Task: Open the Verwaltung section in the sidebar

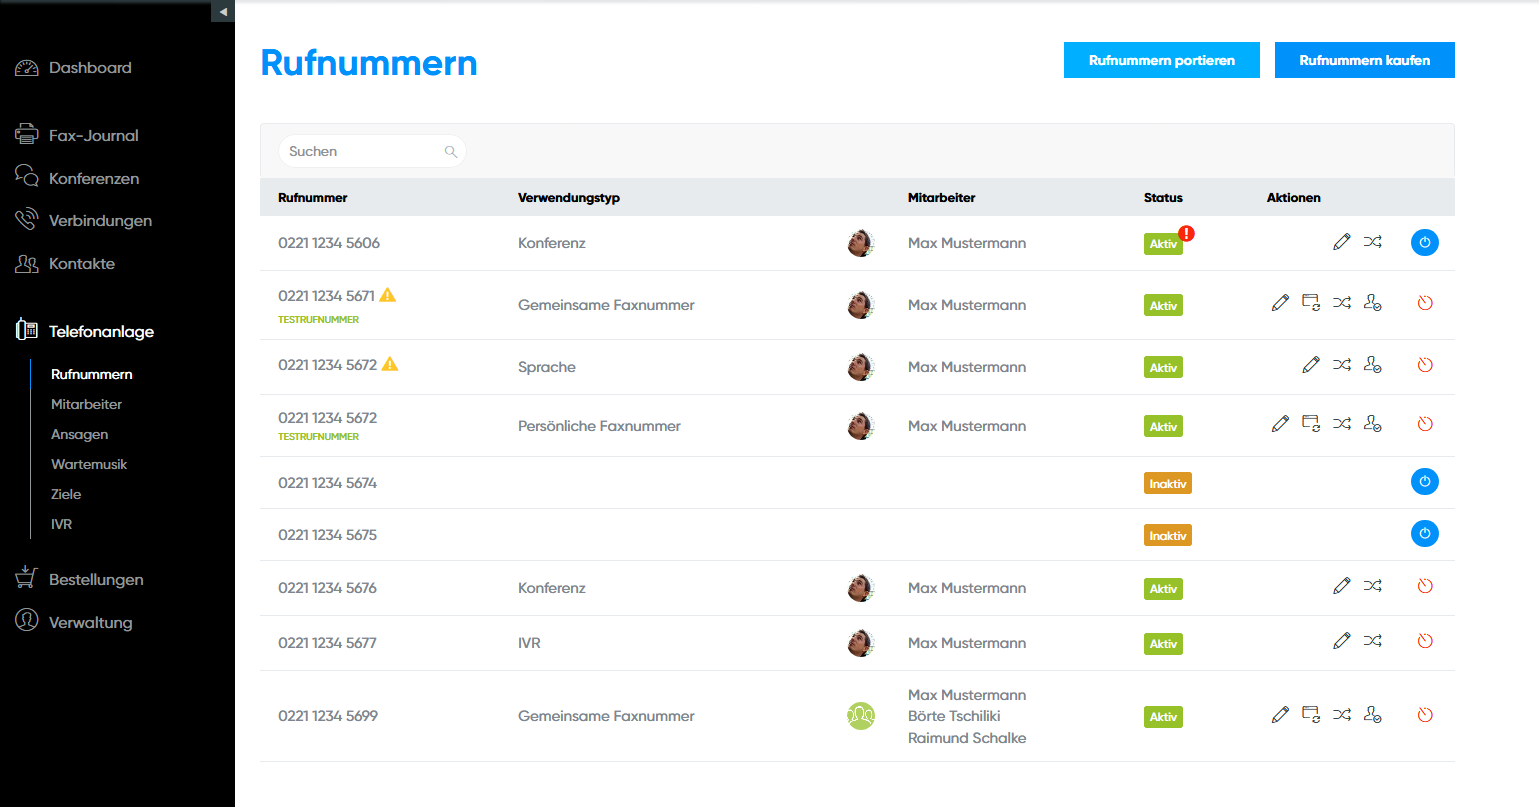Action: 90,622
